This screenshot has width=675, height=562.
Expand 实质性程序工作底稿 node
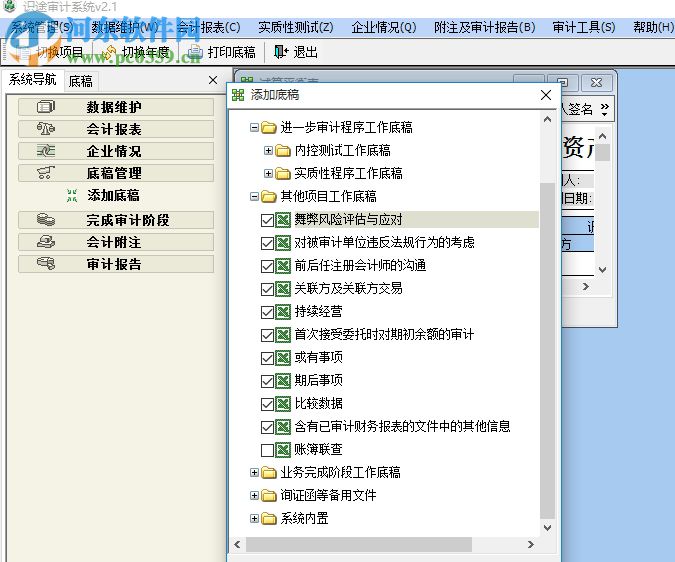pyautogui.click(x=268, y=173)
